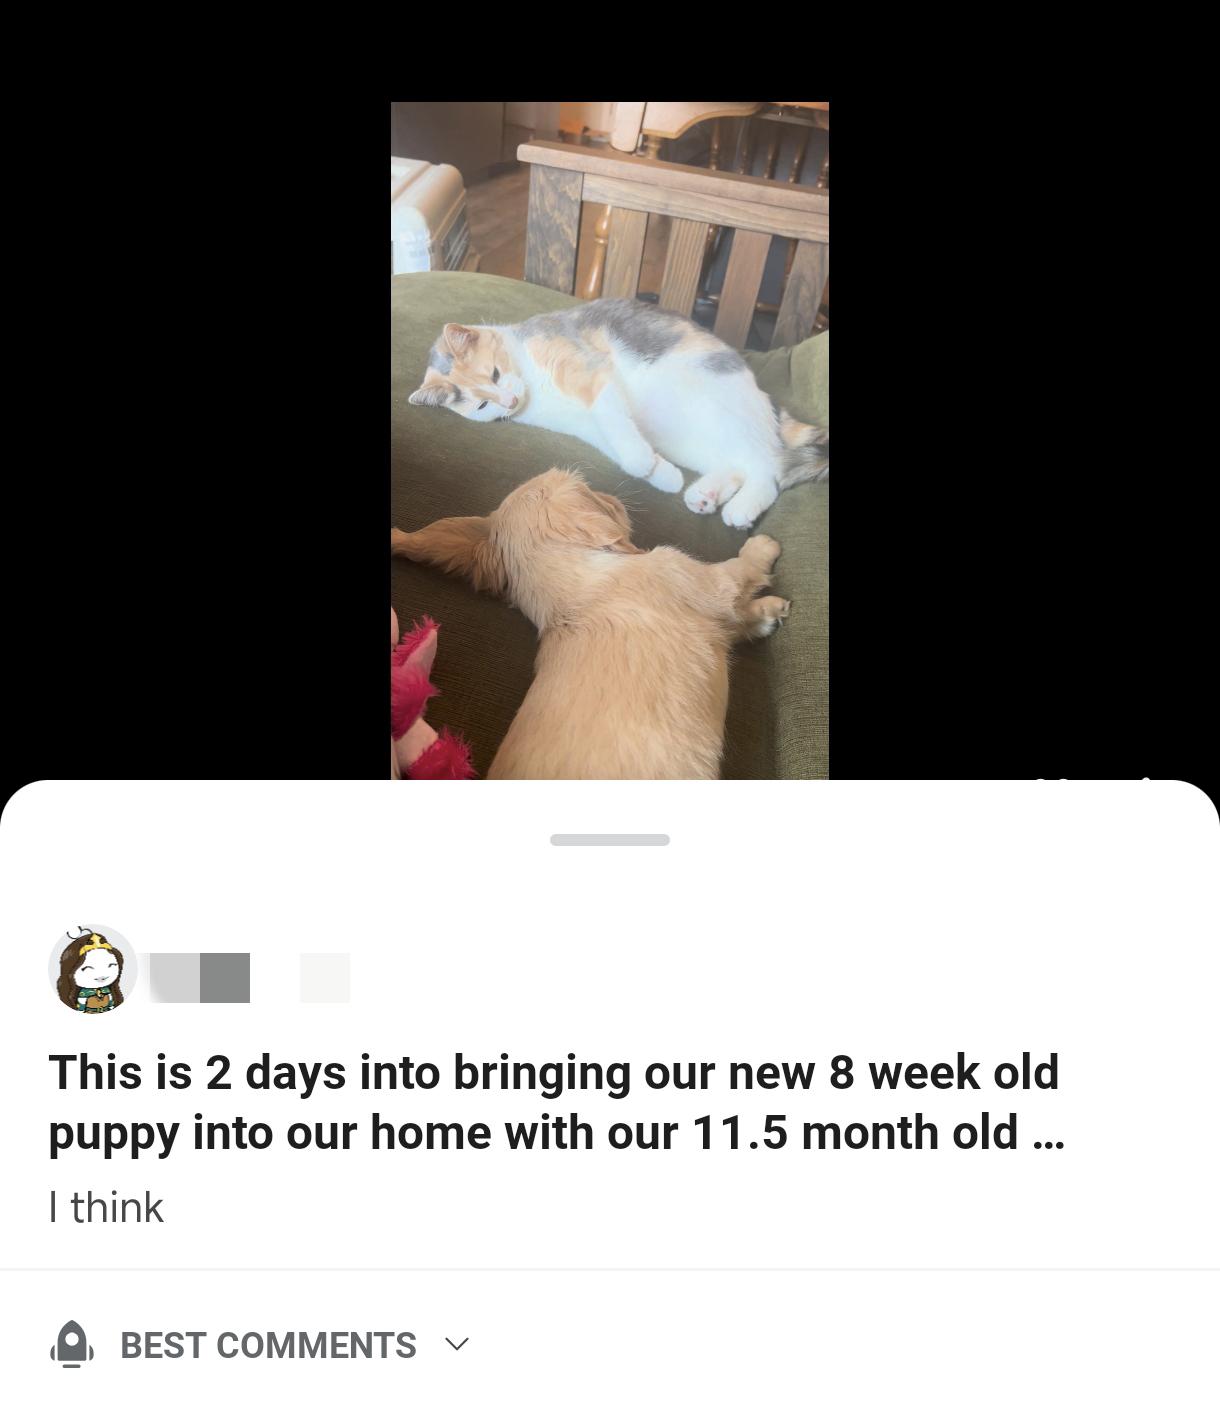
Task: Tap the 'I think' post body text
Action: tap(106, 1207)
